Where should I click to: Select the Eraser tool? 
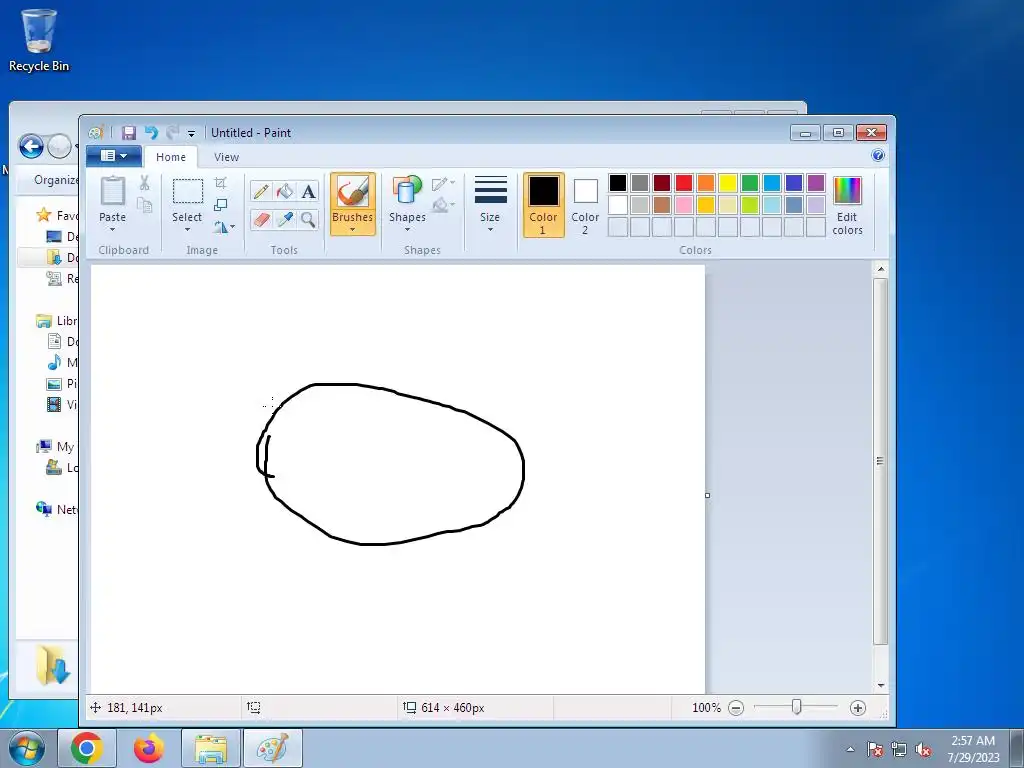tap(261, 219)
